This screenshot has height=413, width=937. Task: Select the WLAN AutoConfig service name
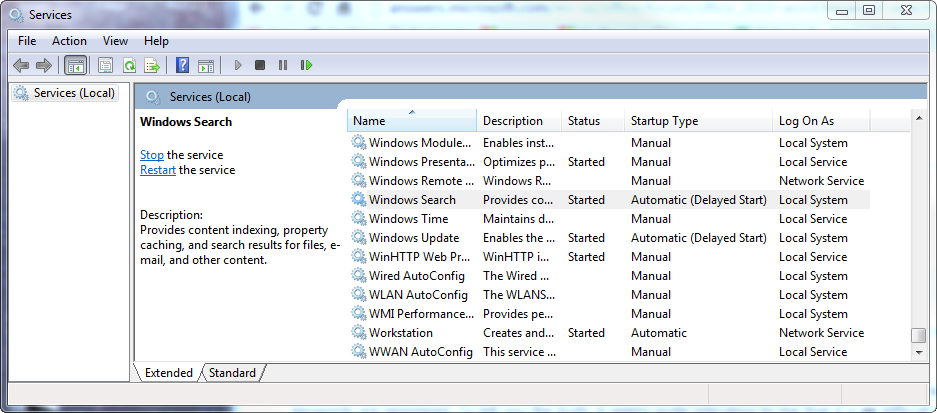[418, 295]
